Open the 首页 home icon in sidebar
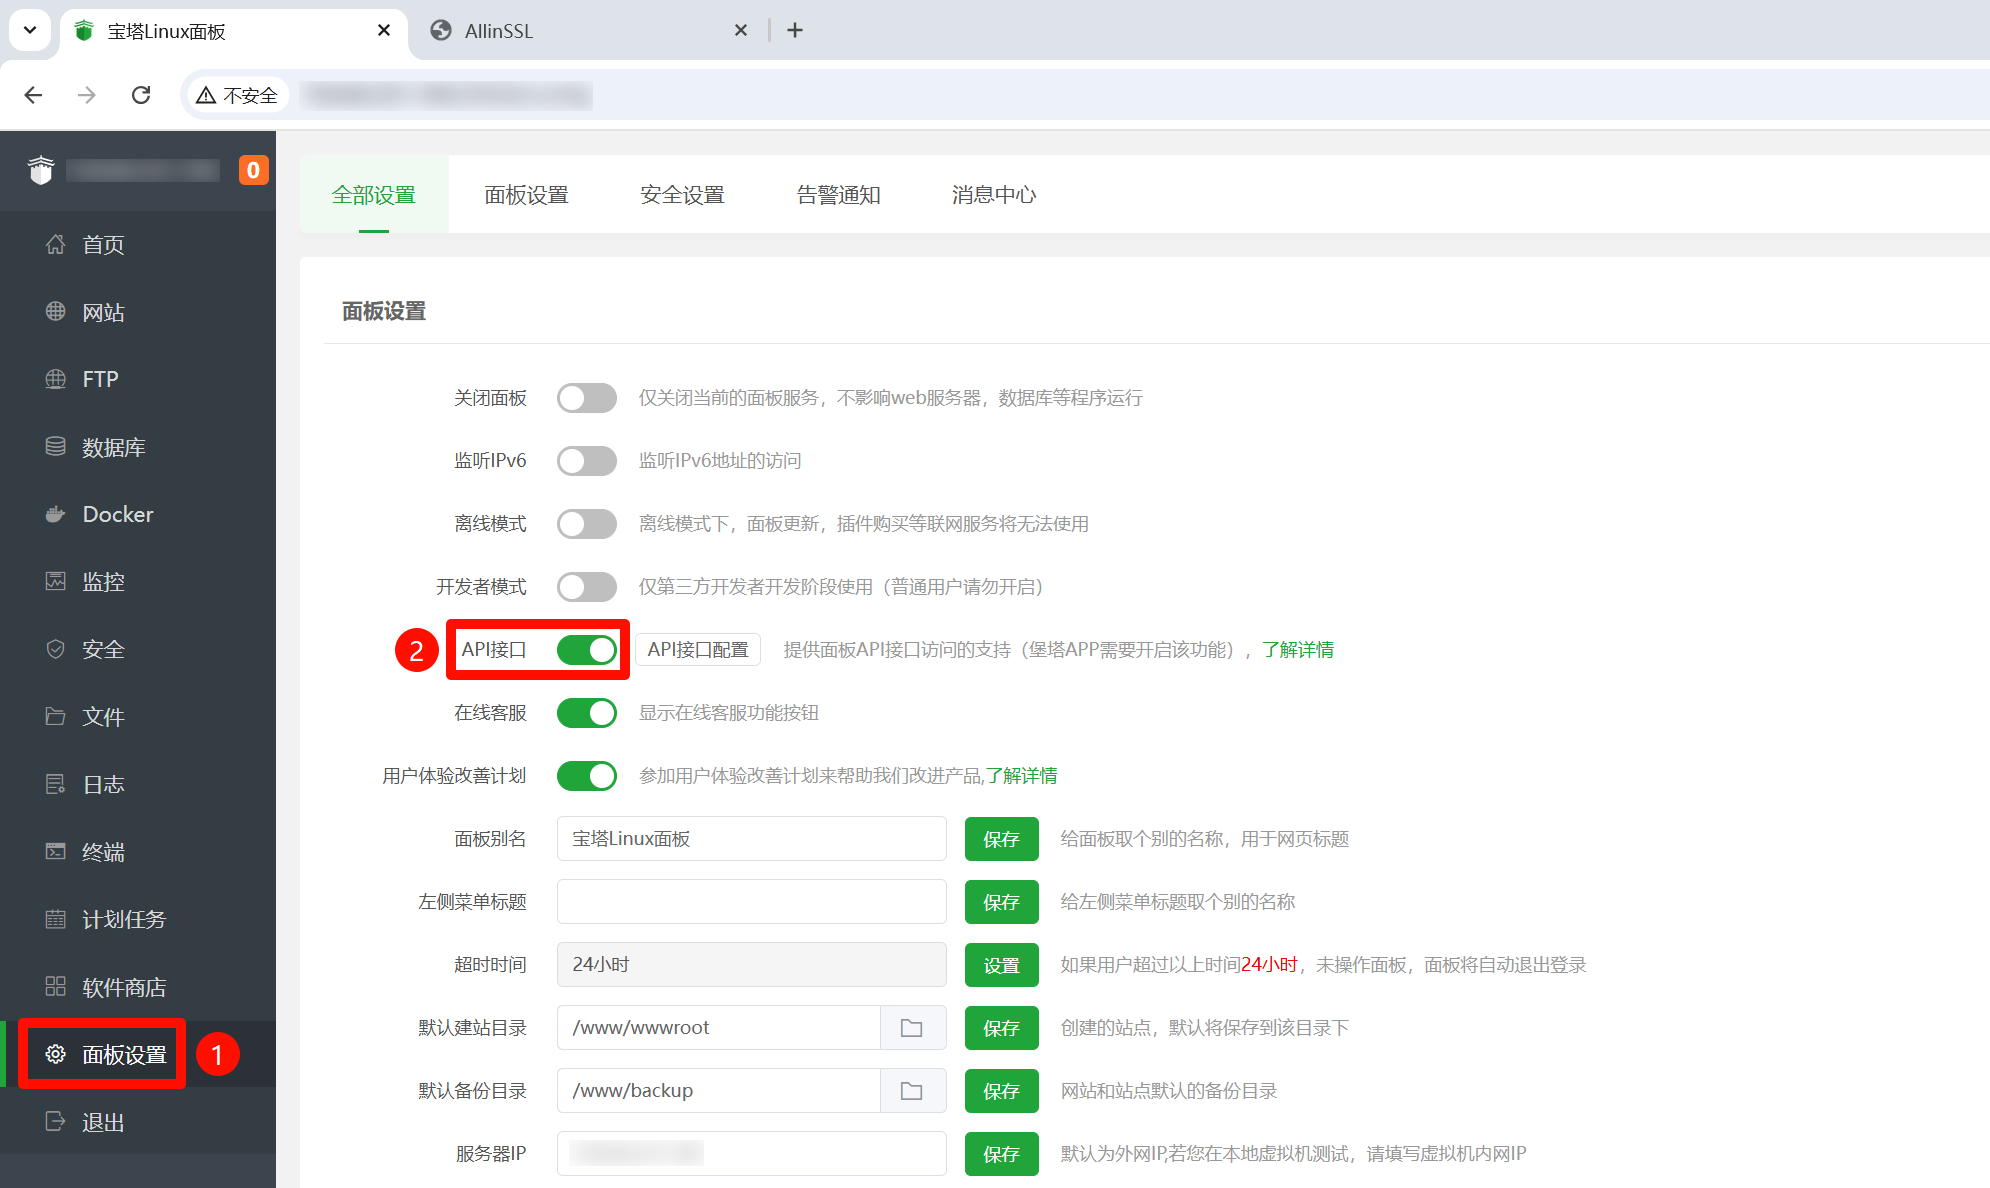Image resolution: width=1990 pixels, height=1188 pixels. 56,244
